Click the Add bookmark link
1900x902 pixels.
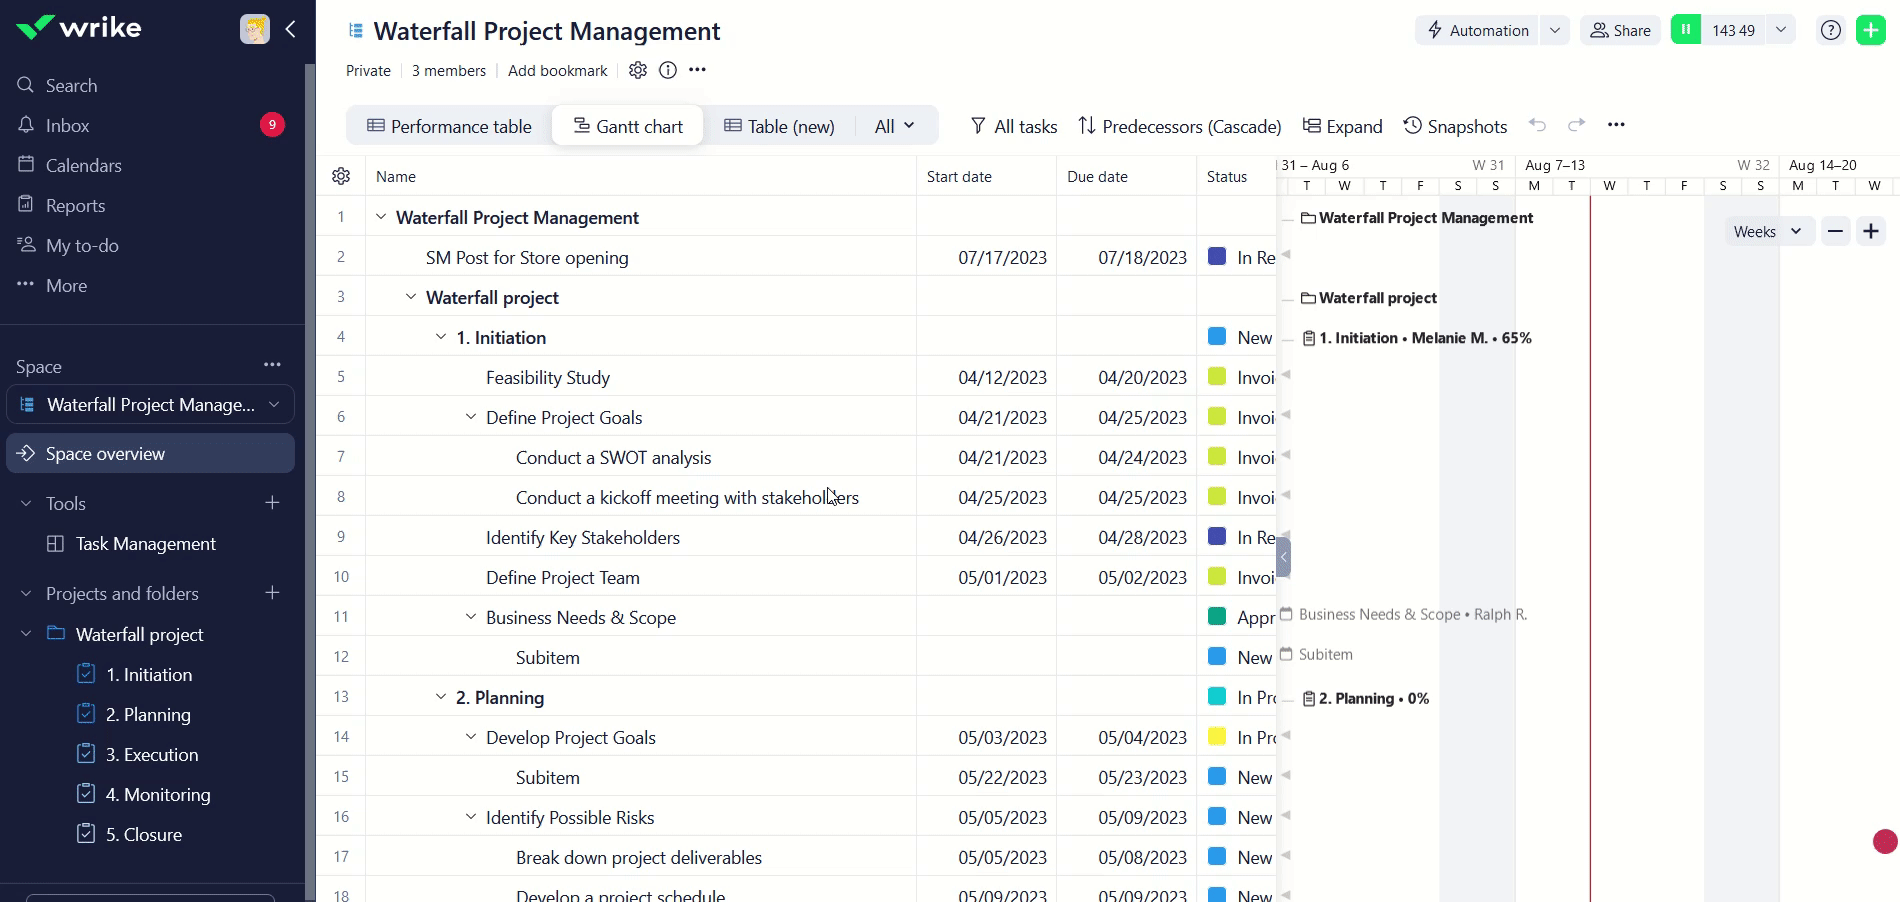(x=557, y=70)
